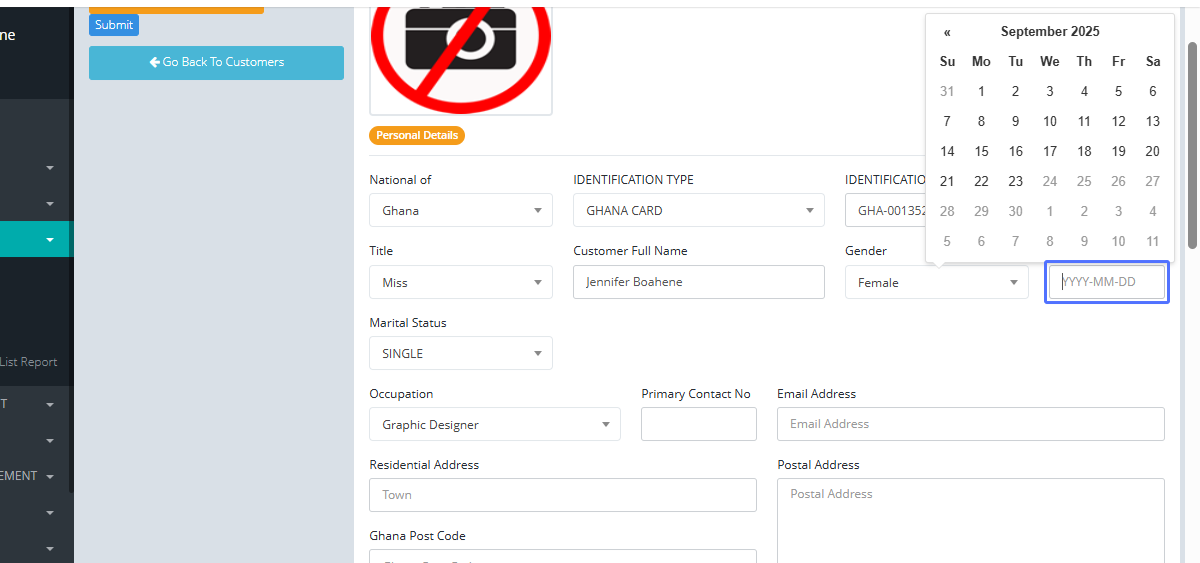The height and width of the screenshot is (563, 1200).
Task: Pick September 23 in the date picker
Action: click(1015, 182)
